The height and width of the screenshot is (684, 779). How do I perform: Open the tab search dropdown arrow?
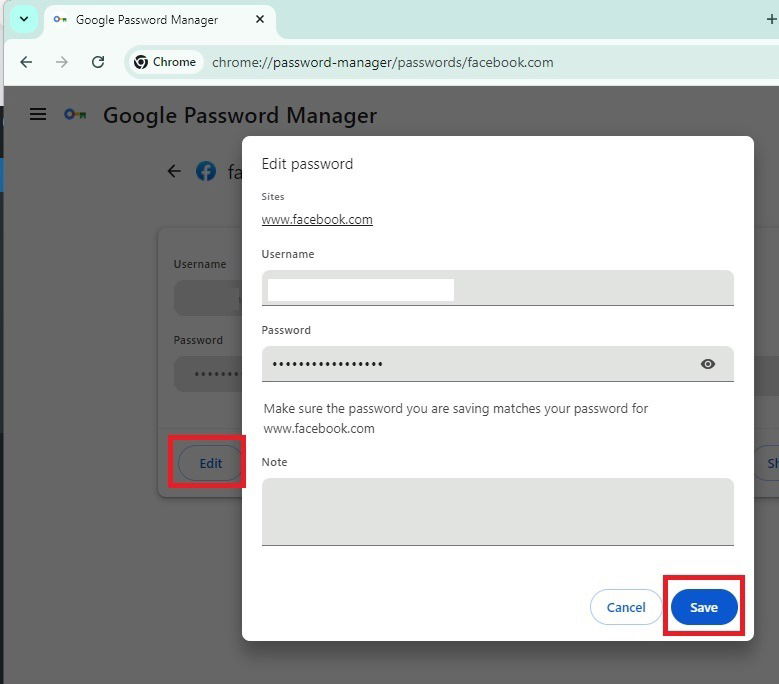click(x=24, y=19)
